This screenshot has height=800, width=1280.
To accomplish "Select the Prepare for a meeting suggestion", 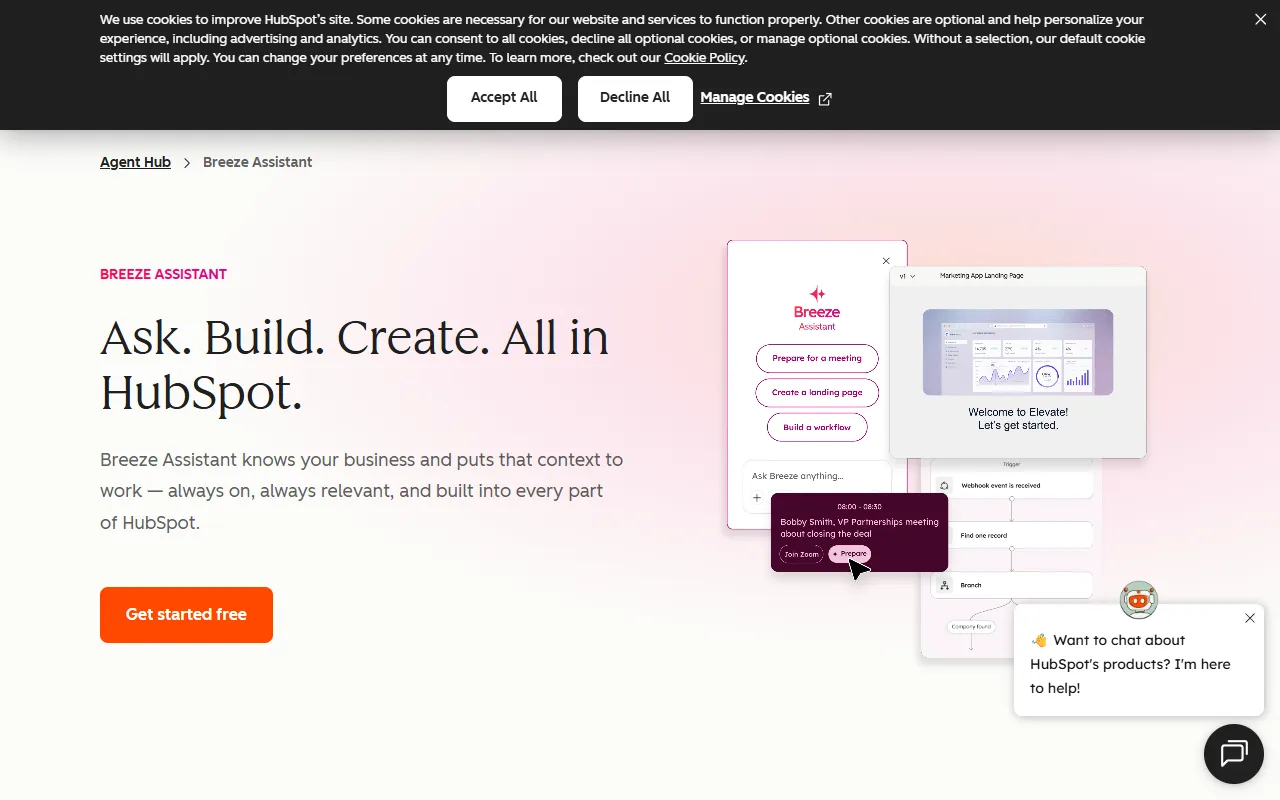I will click(817, 358).
